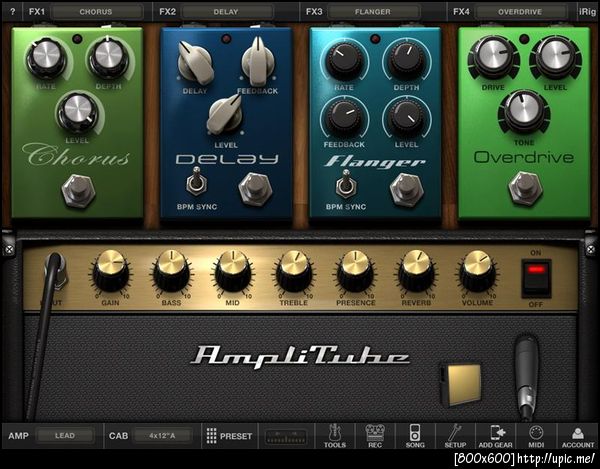Open the FX3 Flanger effect selector
The height and width of the screenshot is (469, 600).
(x=373, y=12)
